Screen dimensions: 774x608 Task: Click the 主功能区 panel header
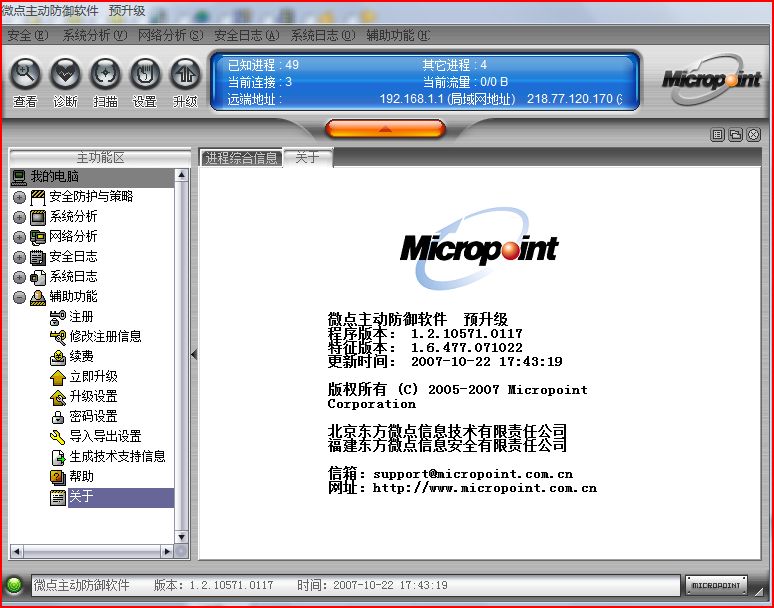pos(100,157)
